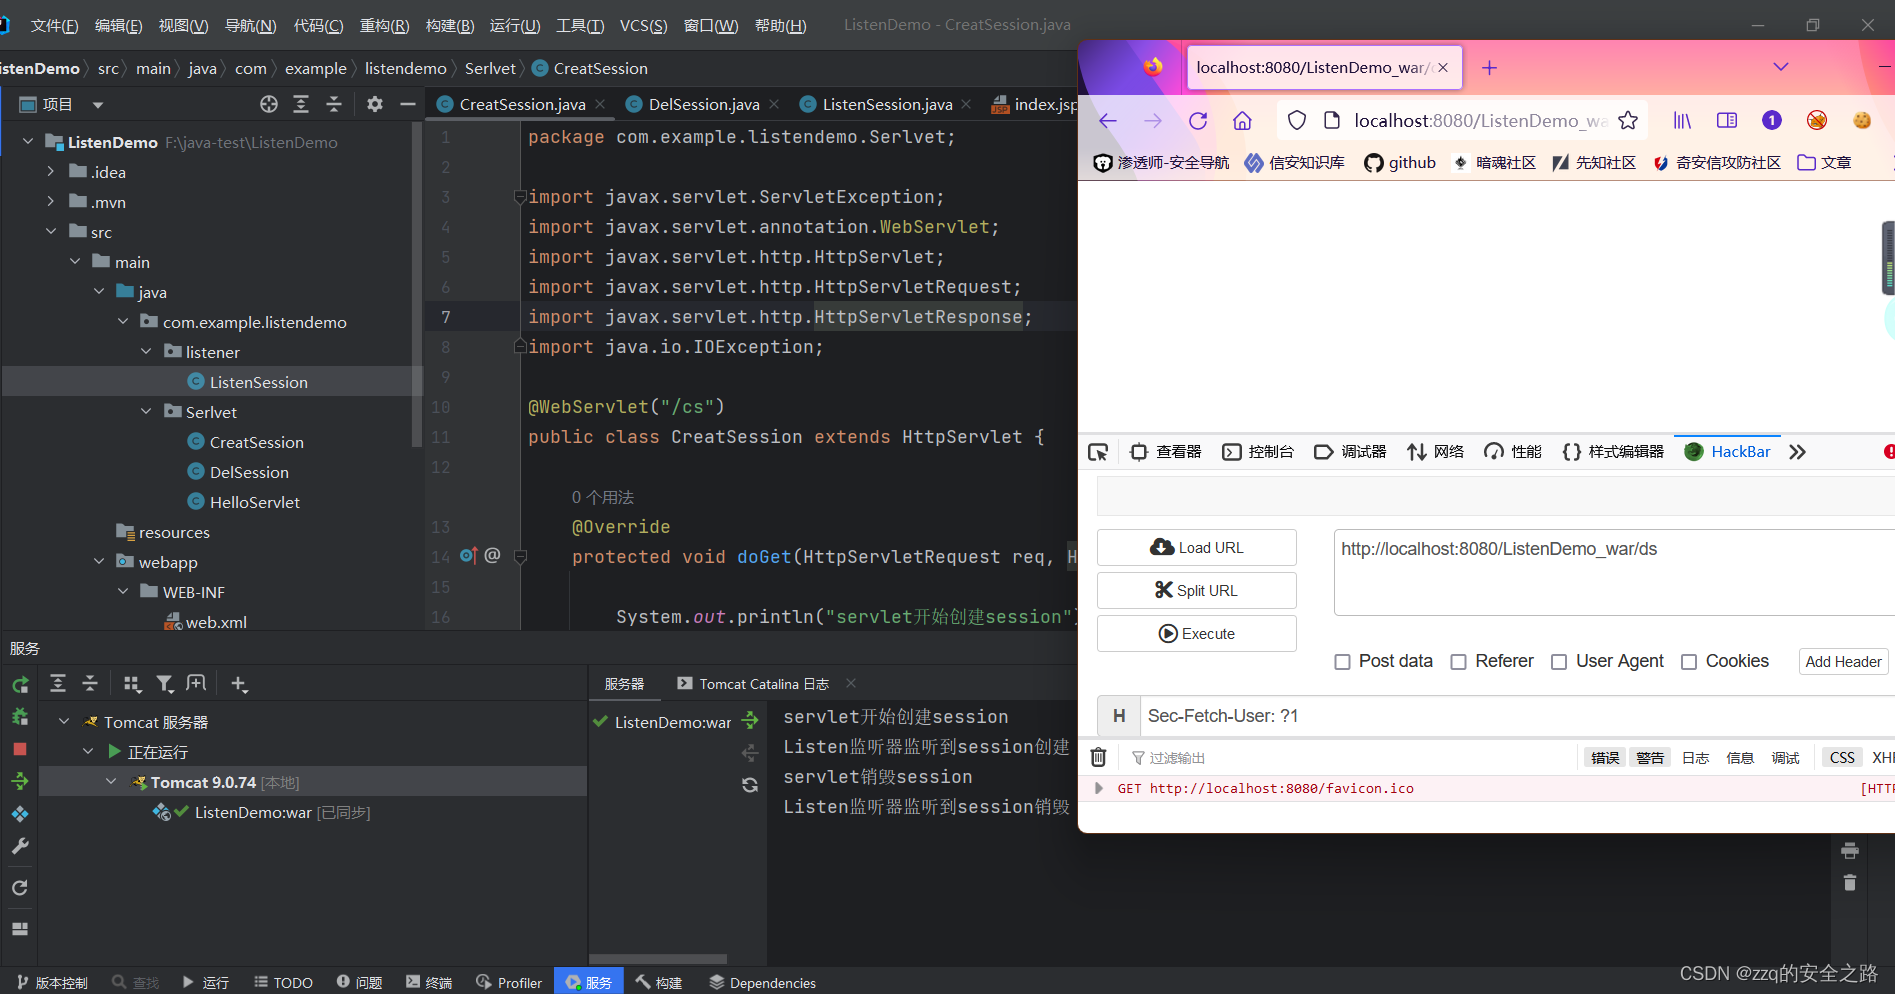
Task: Open project panel gear settings
Action: point(375,104)
